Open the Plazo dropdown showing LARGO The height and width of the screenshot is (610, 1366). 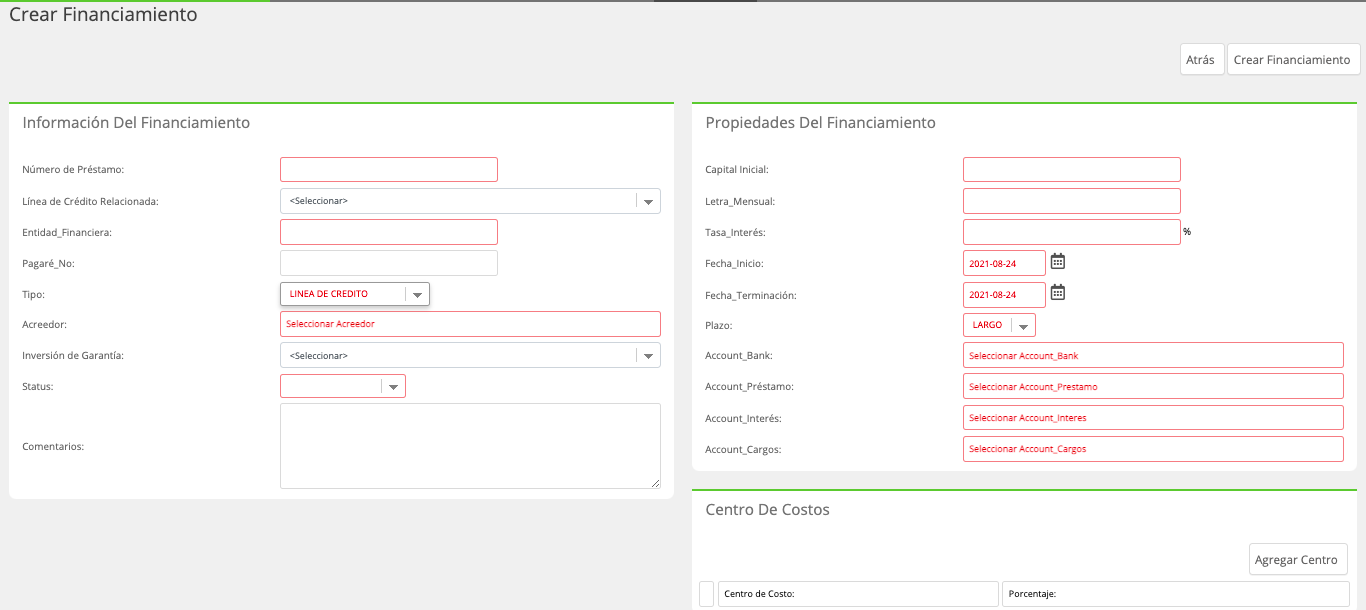(x=999, y=325)
